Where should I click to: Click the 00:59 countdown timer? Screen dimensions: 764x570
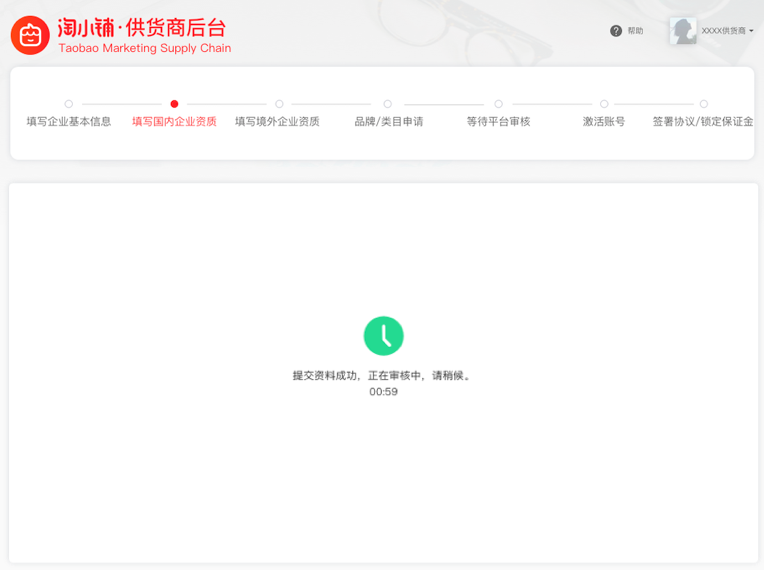383,392
